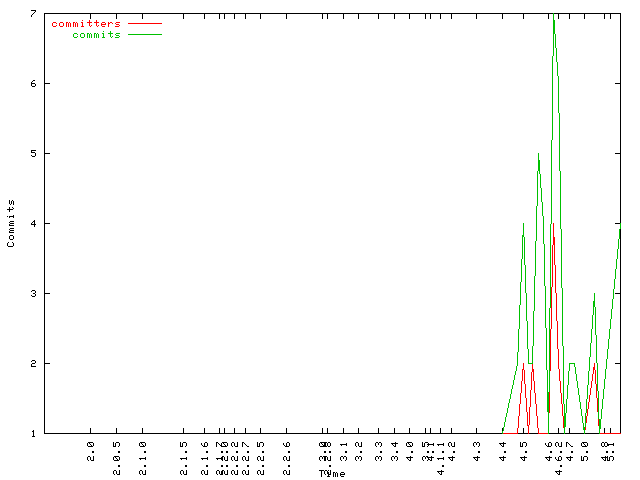640x480 pixels.
Task: Click the red committers legend line sample
Action: (x=144, y=23)
